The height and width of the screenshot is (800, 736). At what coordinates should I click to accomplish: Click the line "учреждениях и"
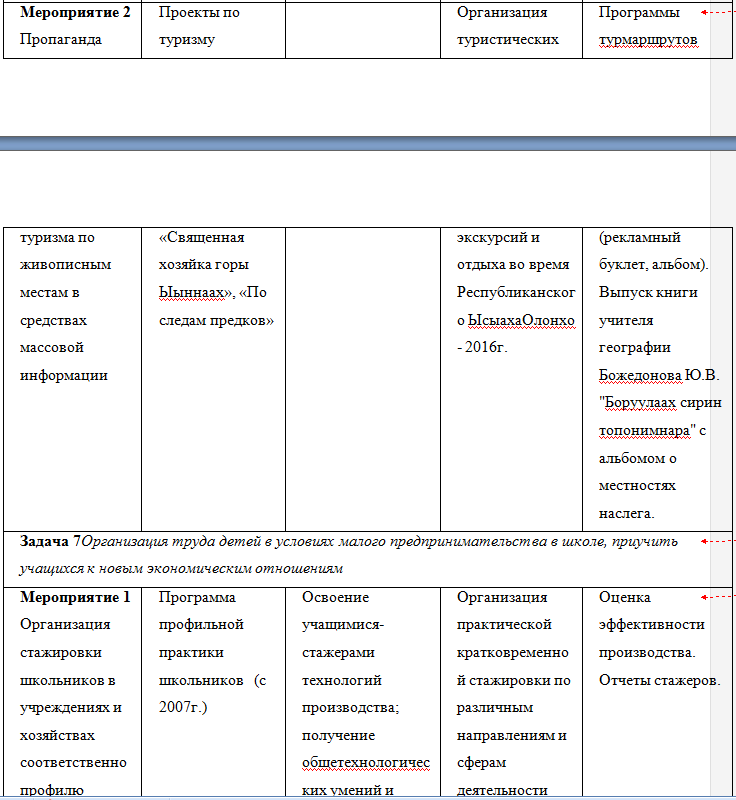pos(71,708)
